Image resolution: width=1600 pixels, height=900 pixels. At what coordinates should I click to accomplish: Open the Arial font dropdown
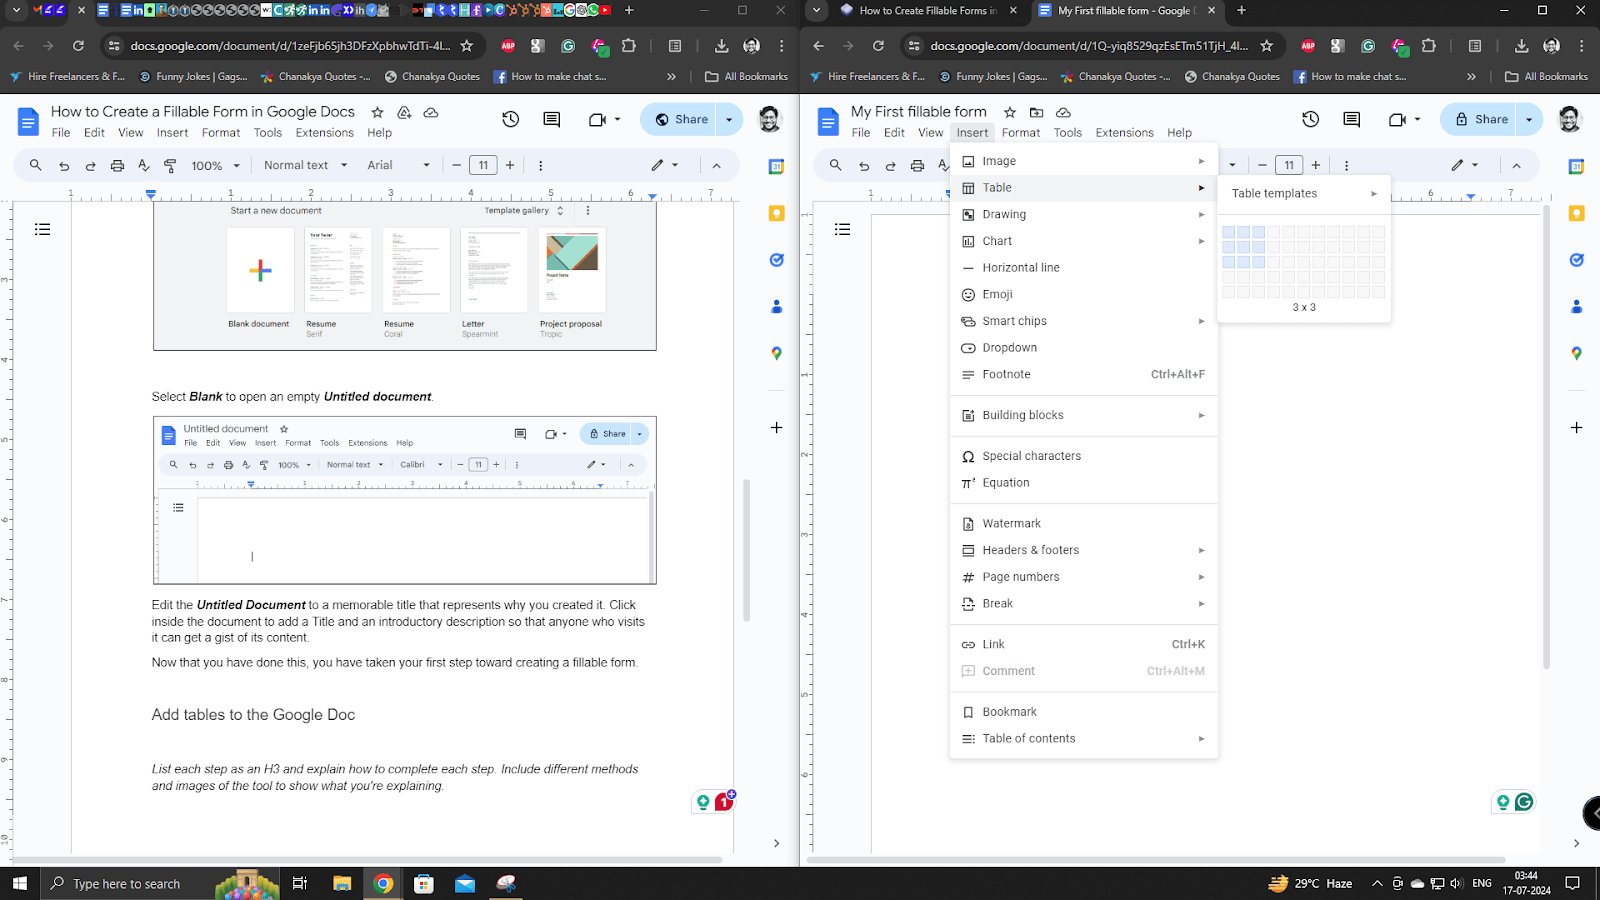coord(398,165)
